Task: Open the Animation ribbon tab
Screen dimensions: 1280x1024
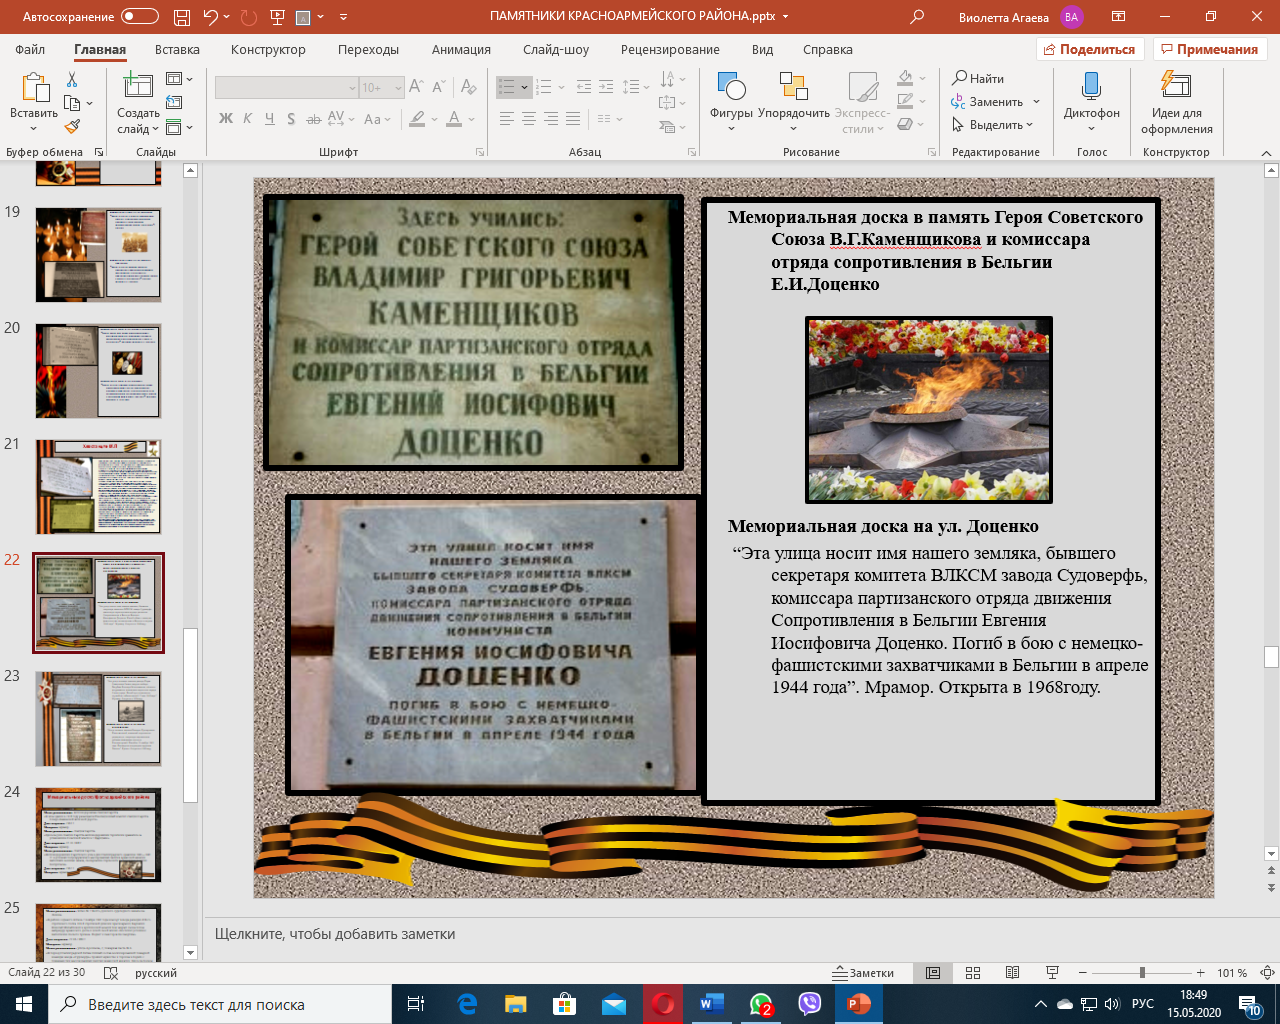Action: click(x=461, y=50)
